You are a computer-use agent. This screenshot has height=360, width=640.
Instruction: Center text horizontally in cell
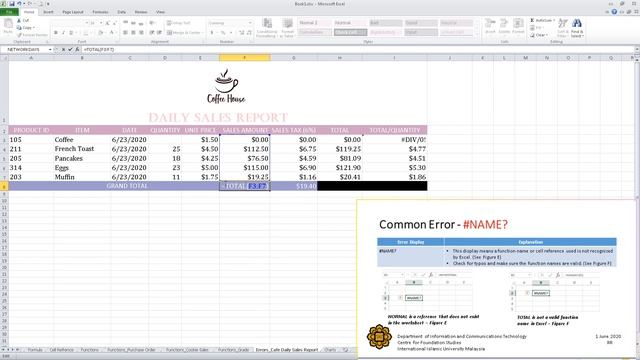(x=133, y=33)
